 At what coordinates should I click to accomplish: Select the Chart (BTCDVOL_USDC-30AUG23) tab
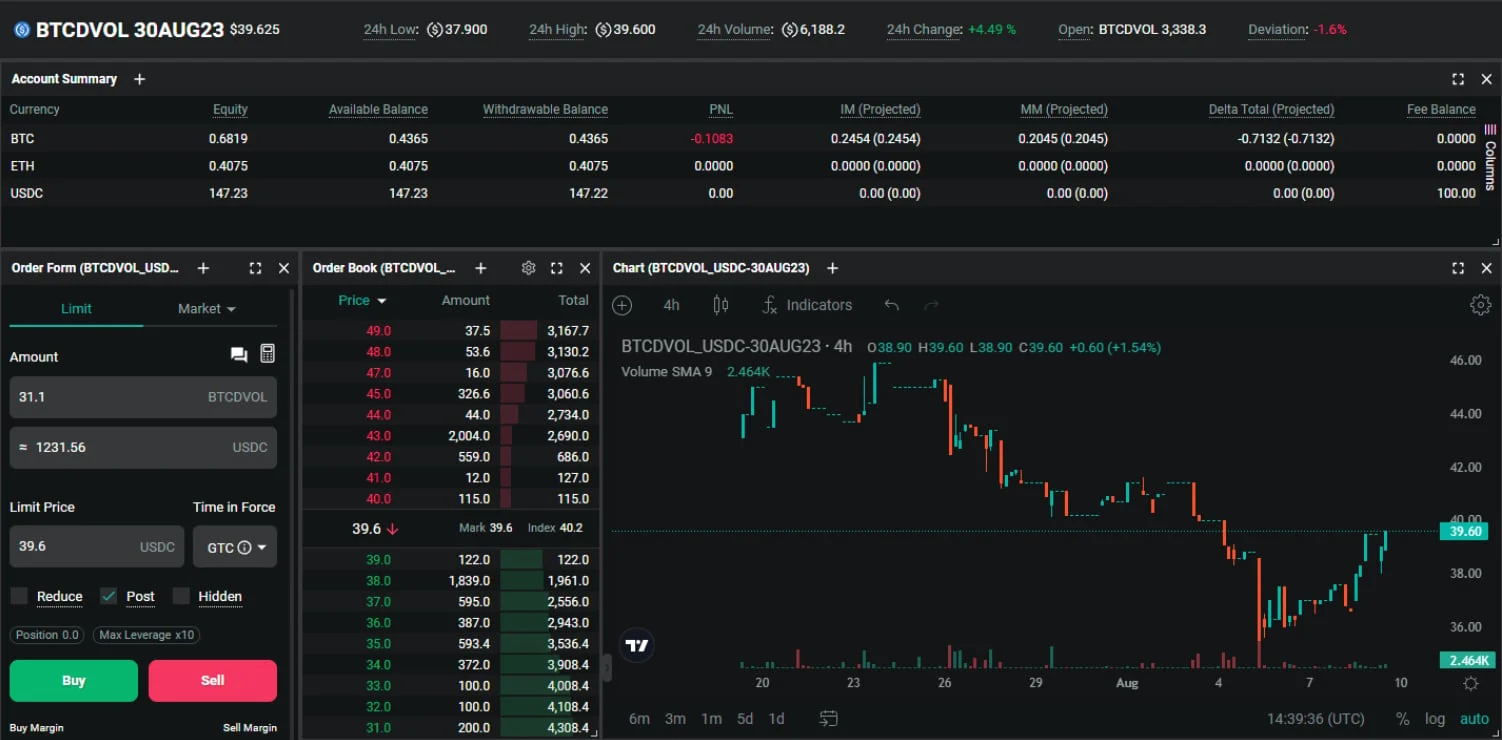pos(711,268)
